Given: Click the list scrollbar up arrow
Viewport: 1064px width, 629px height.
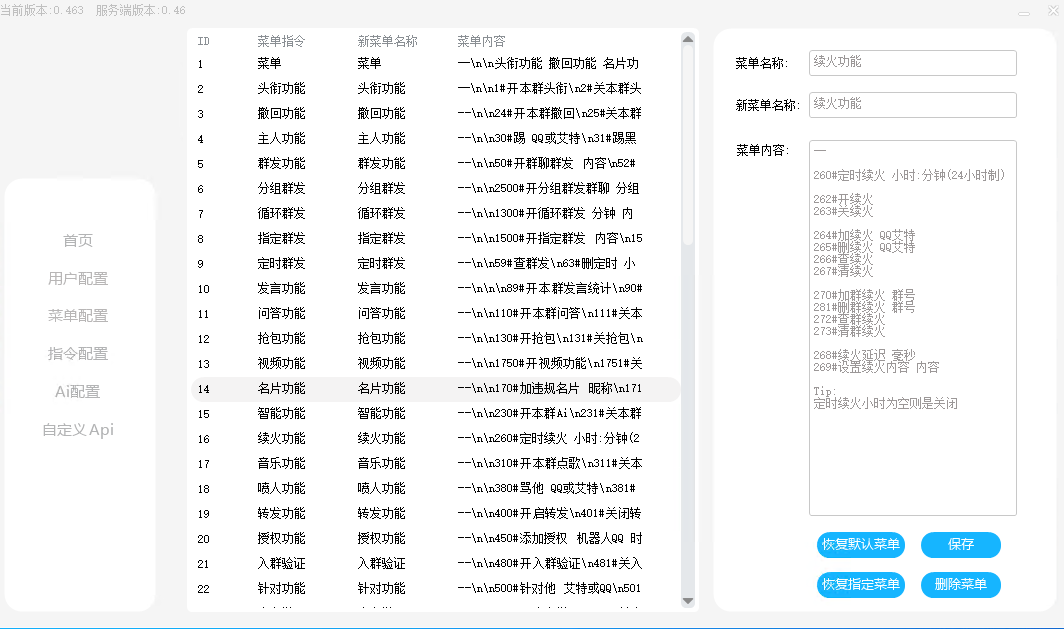Looking at the screenshot, I should (x=687, y=39).
